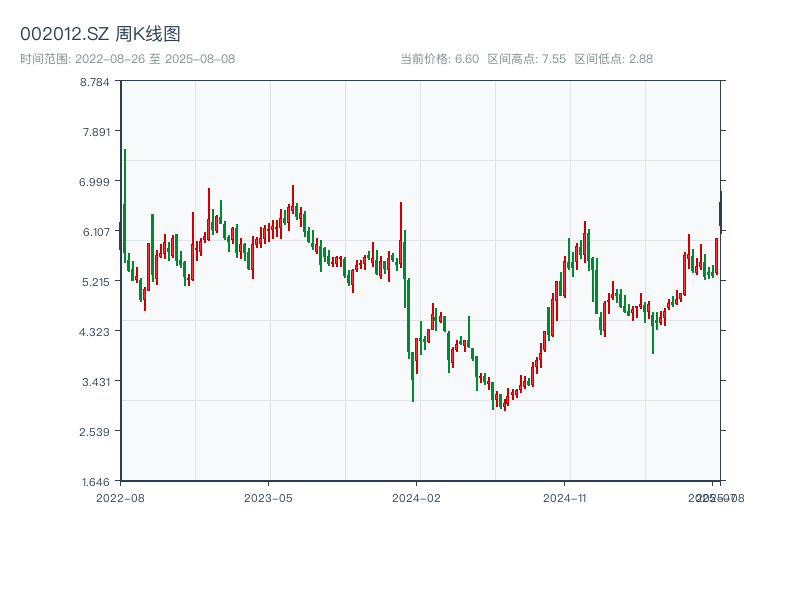The height and width of the screenshot is (600, 800).
Task: Click the 区间高点 7.55 label
Action: (526, 59)
